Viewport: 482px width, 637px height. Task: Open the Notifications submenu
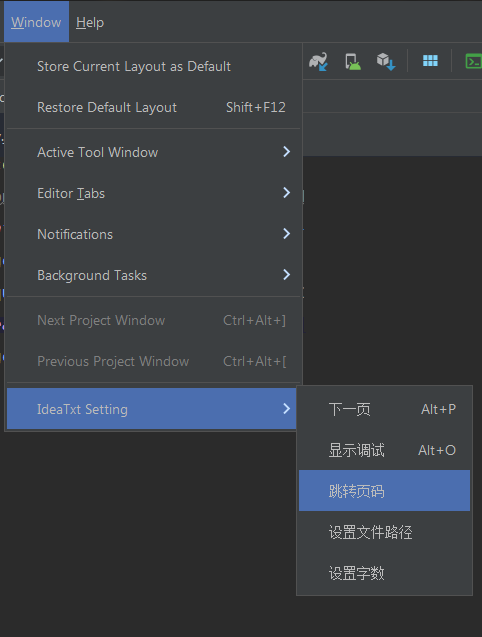[x=154, y=234]
